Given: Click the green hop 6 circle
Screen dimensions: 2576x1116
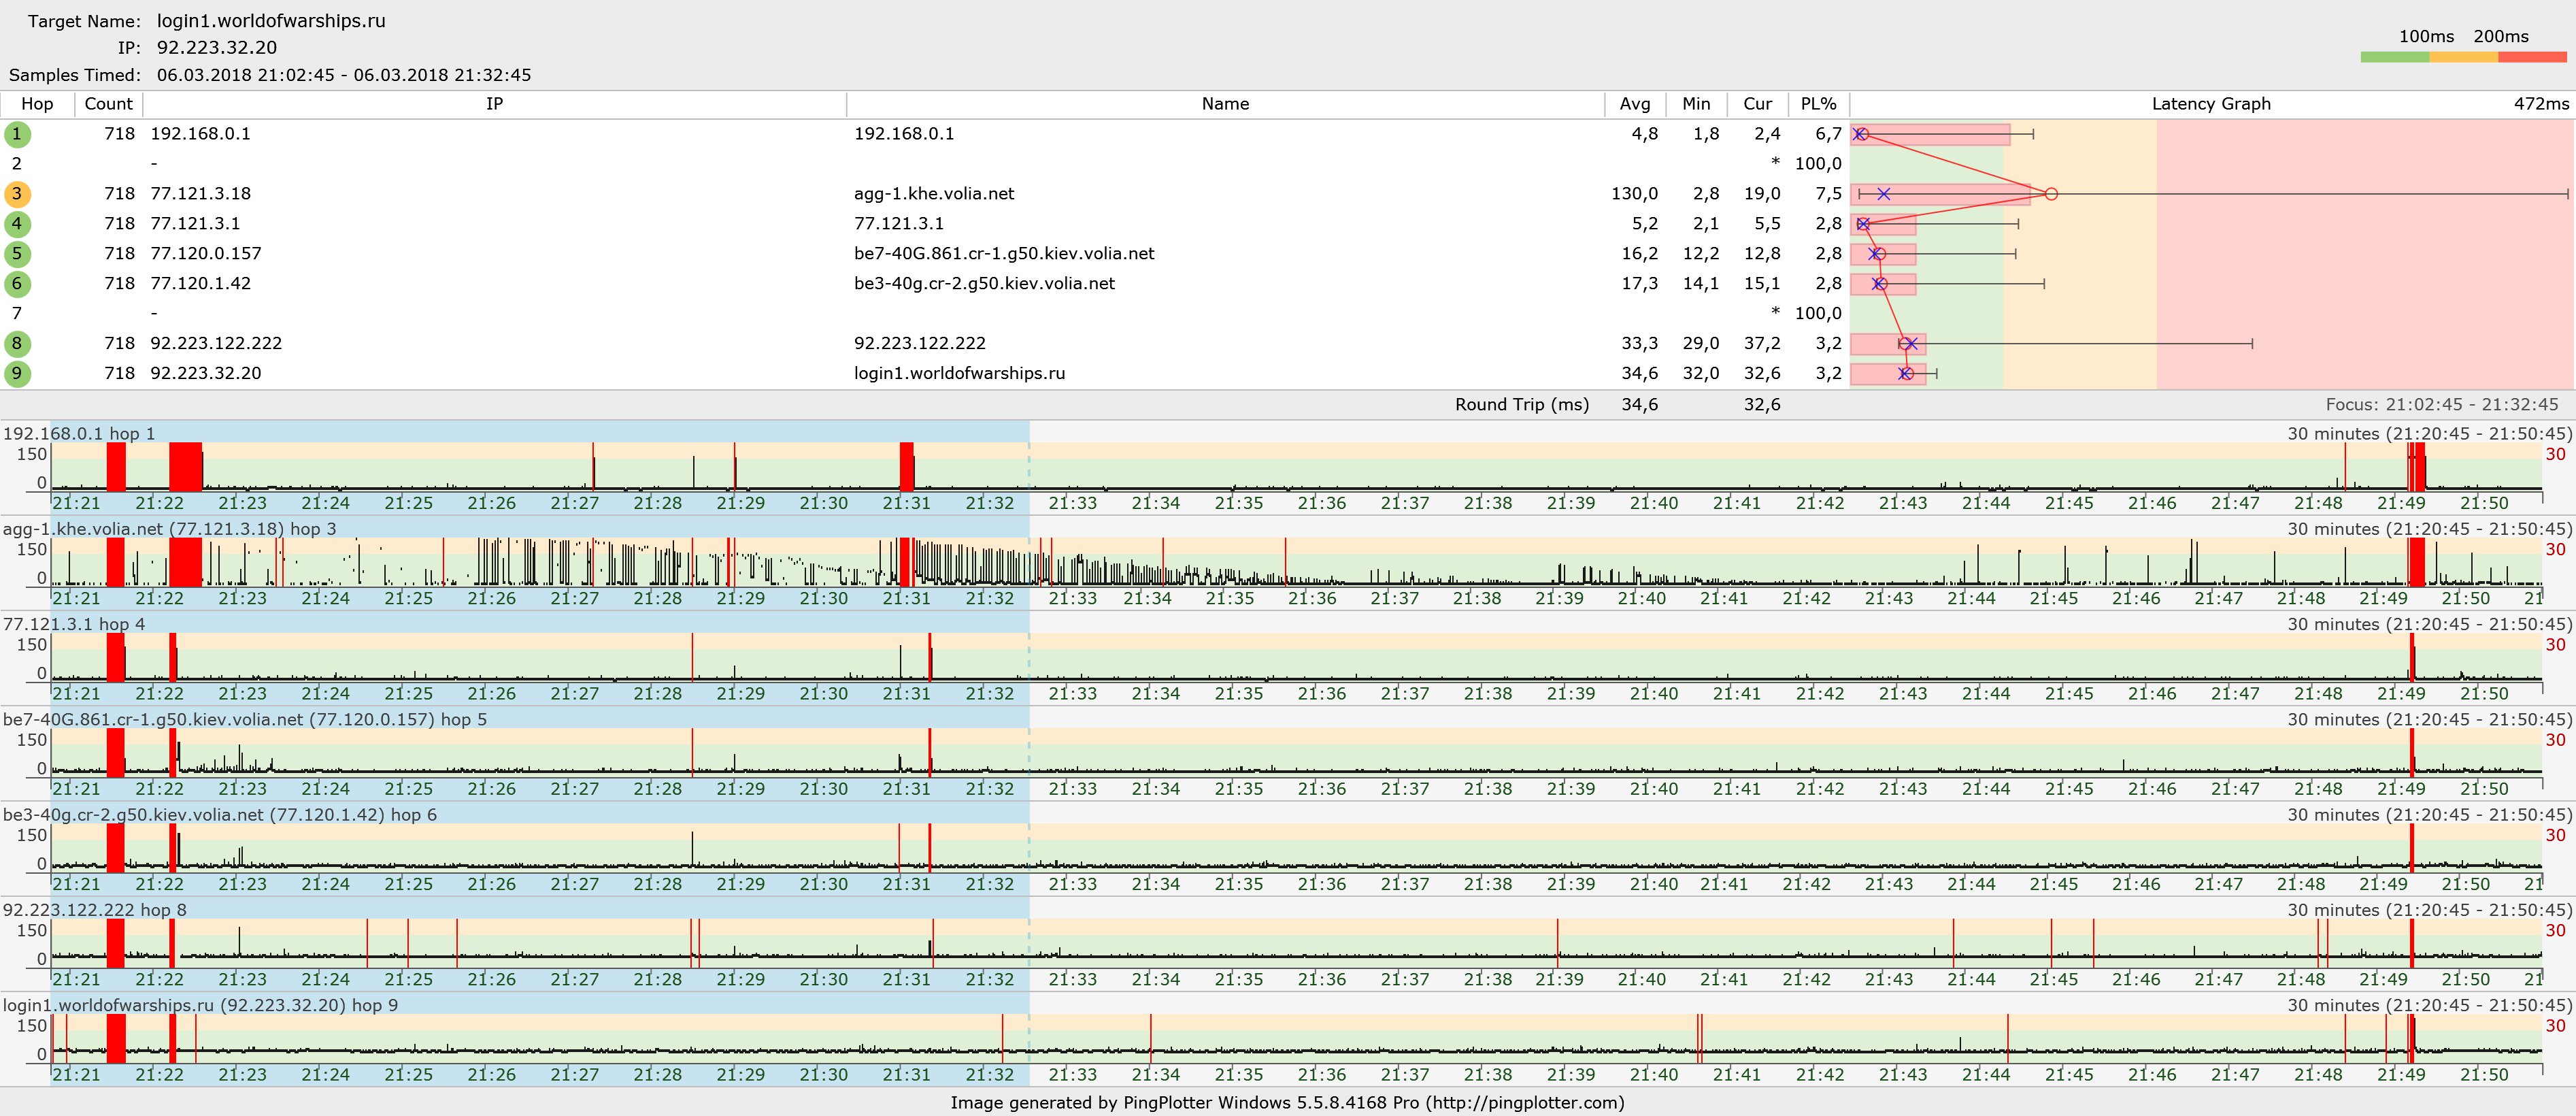Looking at the screenshot, I should point(17,284).
